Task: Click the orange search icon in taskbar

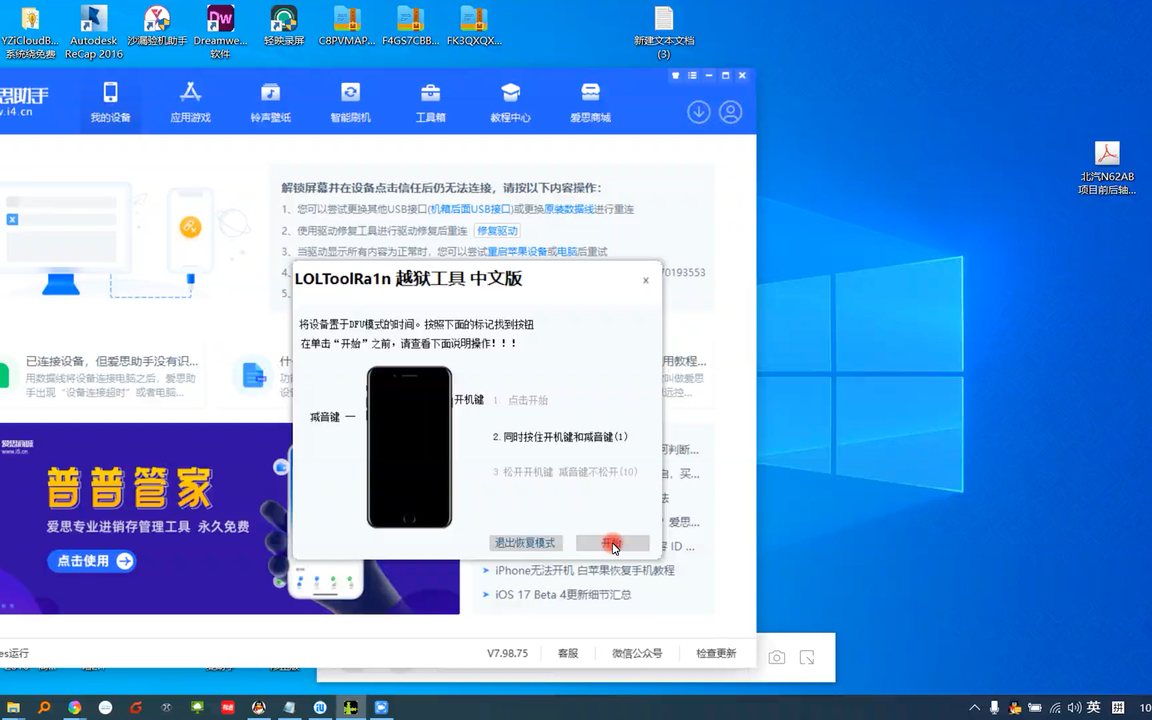Action: pyautogui.click(x=44, y=708)
